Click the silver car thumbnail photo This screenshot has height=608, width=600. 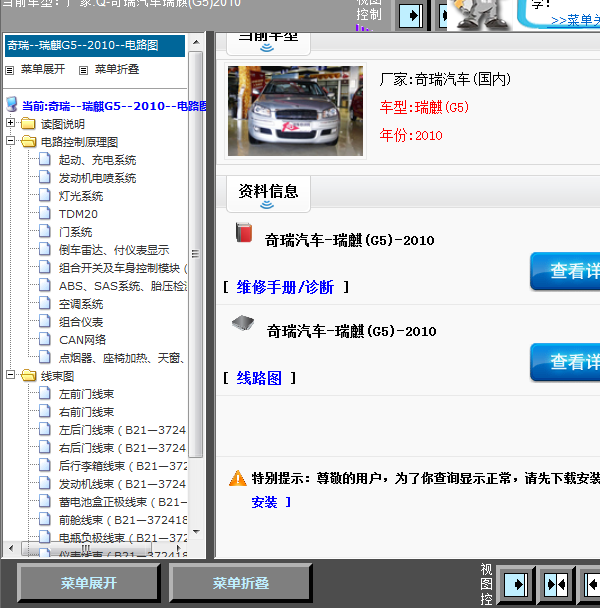(295, 111)
